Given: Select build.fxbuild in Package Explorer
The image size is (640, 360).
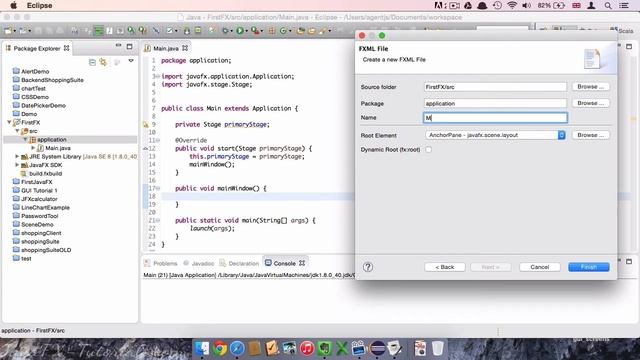Looking at the screenshot, I should [45, 173].
